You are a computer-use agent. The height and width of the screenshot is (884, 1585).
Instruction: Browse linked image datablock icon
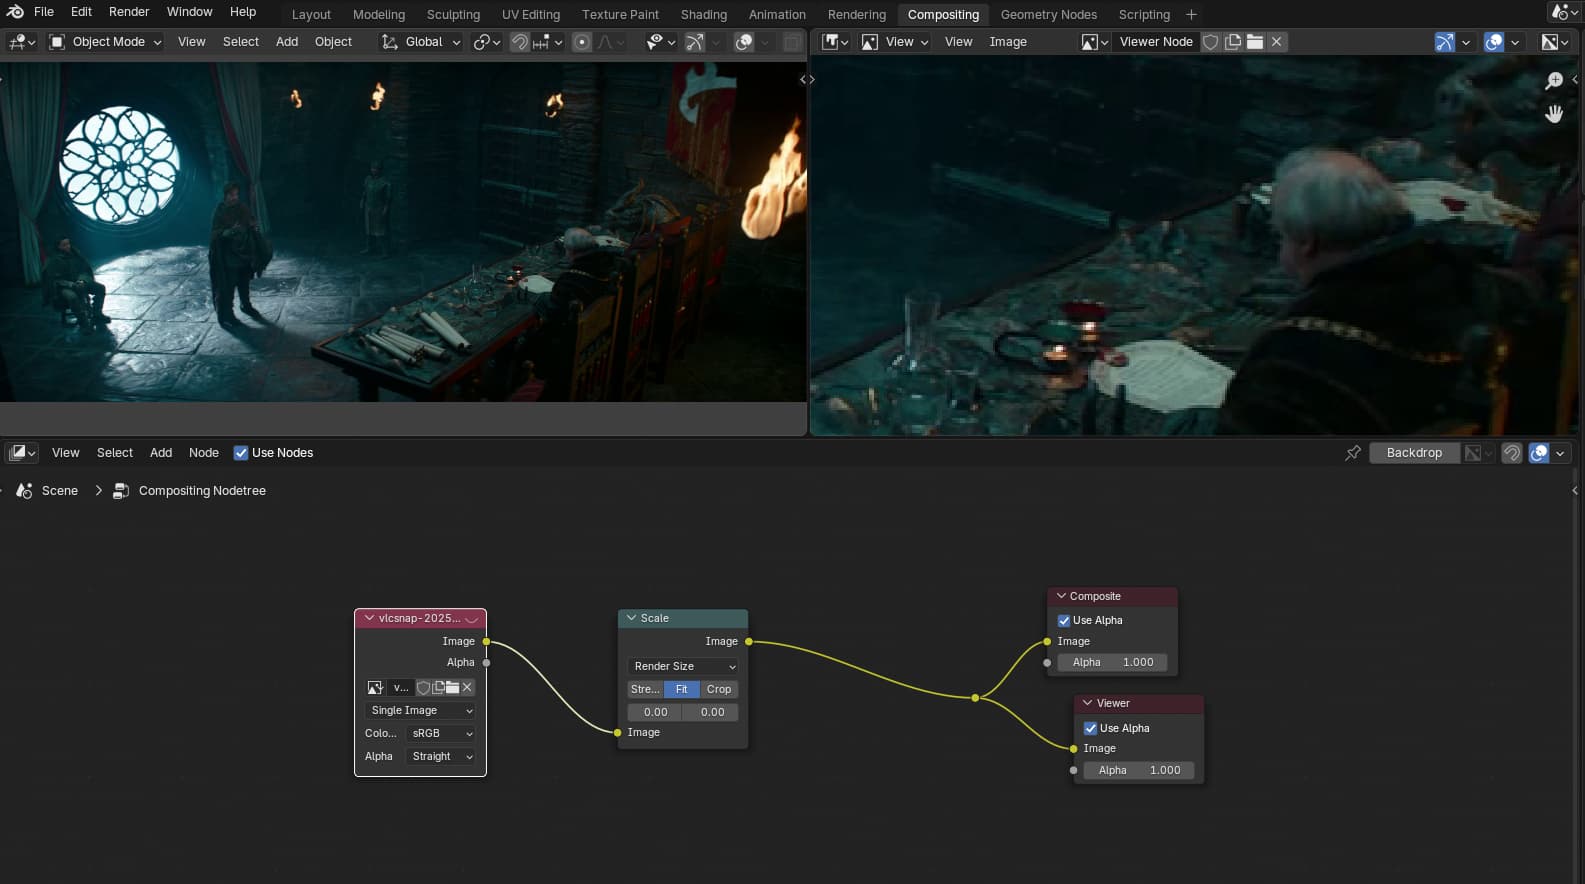tap(1095, 42)
